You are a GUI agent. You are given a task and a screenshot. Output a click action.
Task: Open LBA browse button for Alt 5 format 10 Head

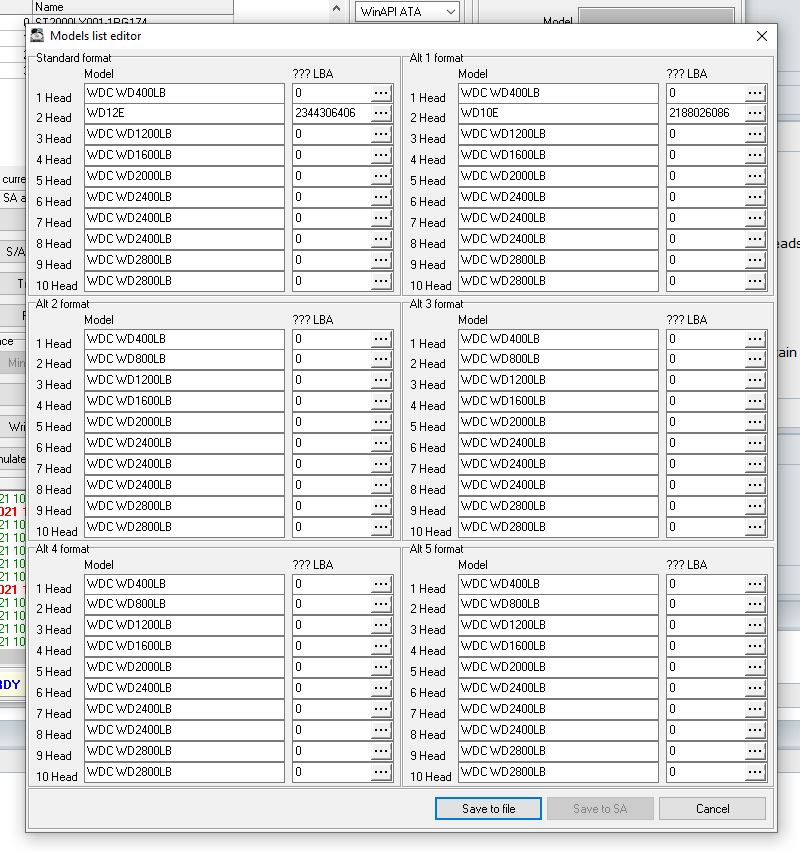point(755,772)
